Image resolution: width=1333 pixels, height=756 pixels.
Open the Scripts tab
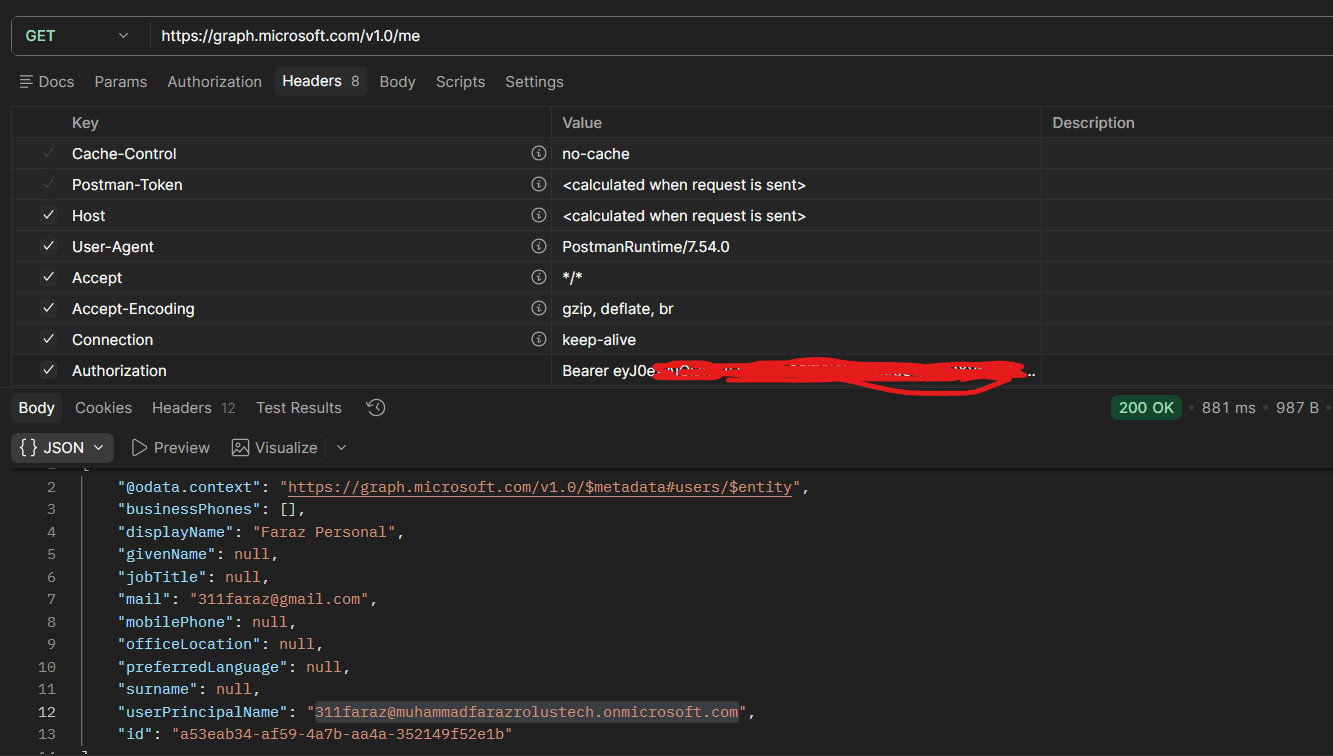click(460, 82)
